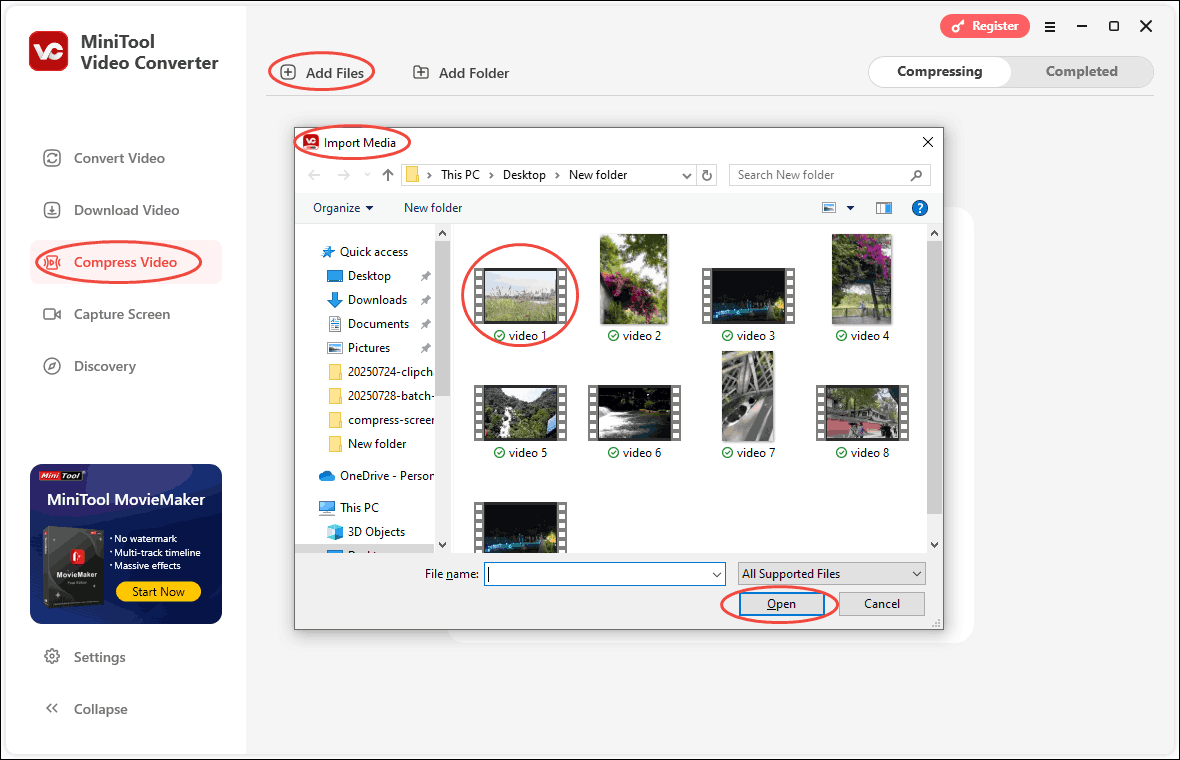Select This PC in navigation tree
Viewport: 1180px width, 760px height.
(x=349, y=508)
